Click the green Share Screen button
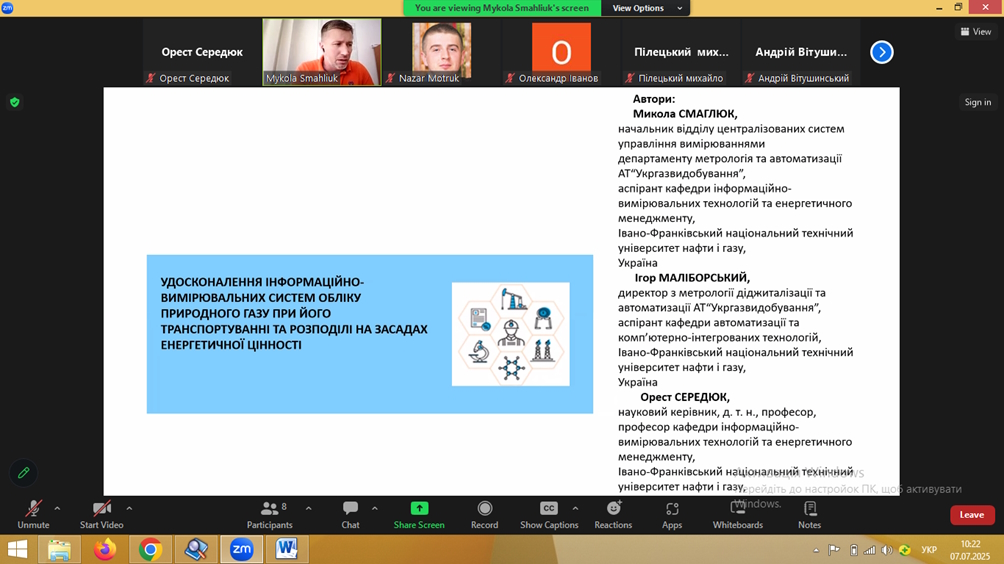This screenshot has width=1004, height=564. 419,515
